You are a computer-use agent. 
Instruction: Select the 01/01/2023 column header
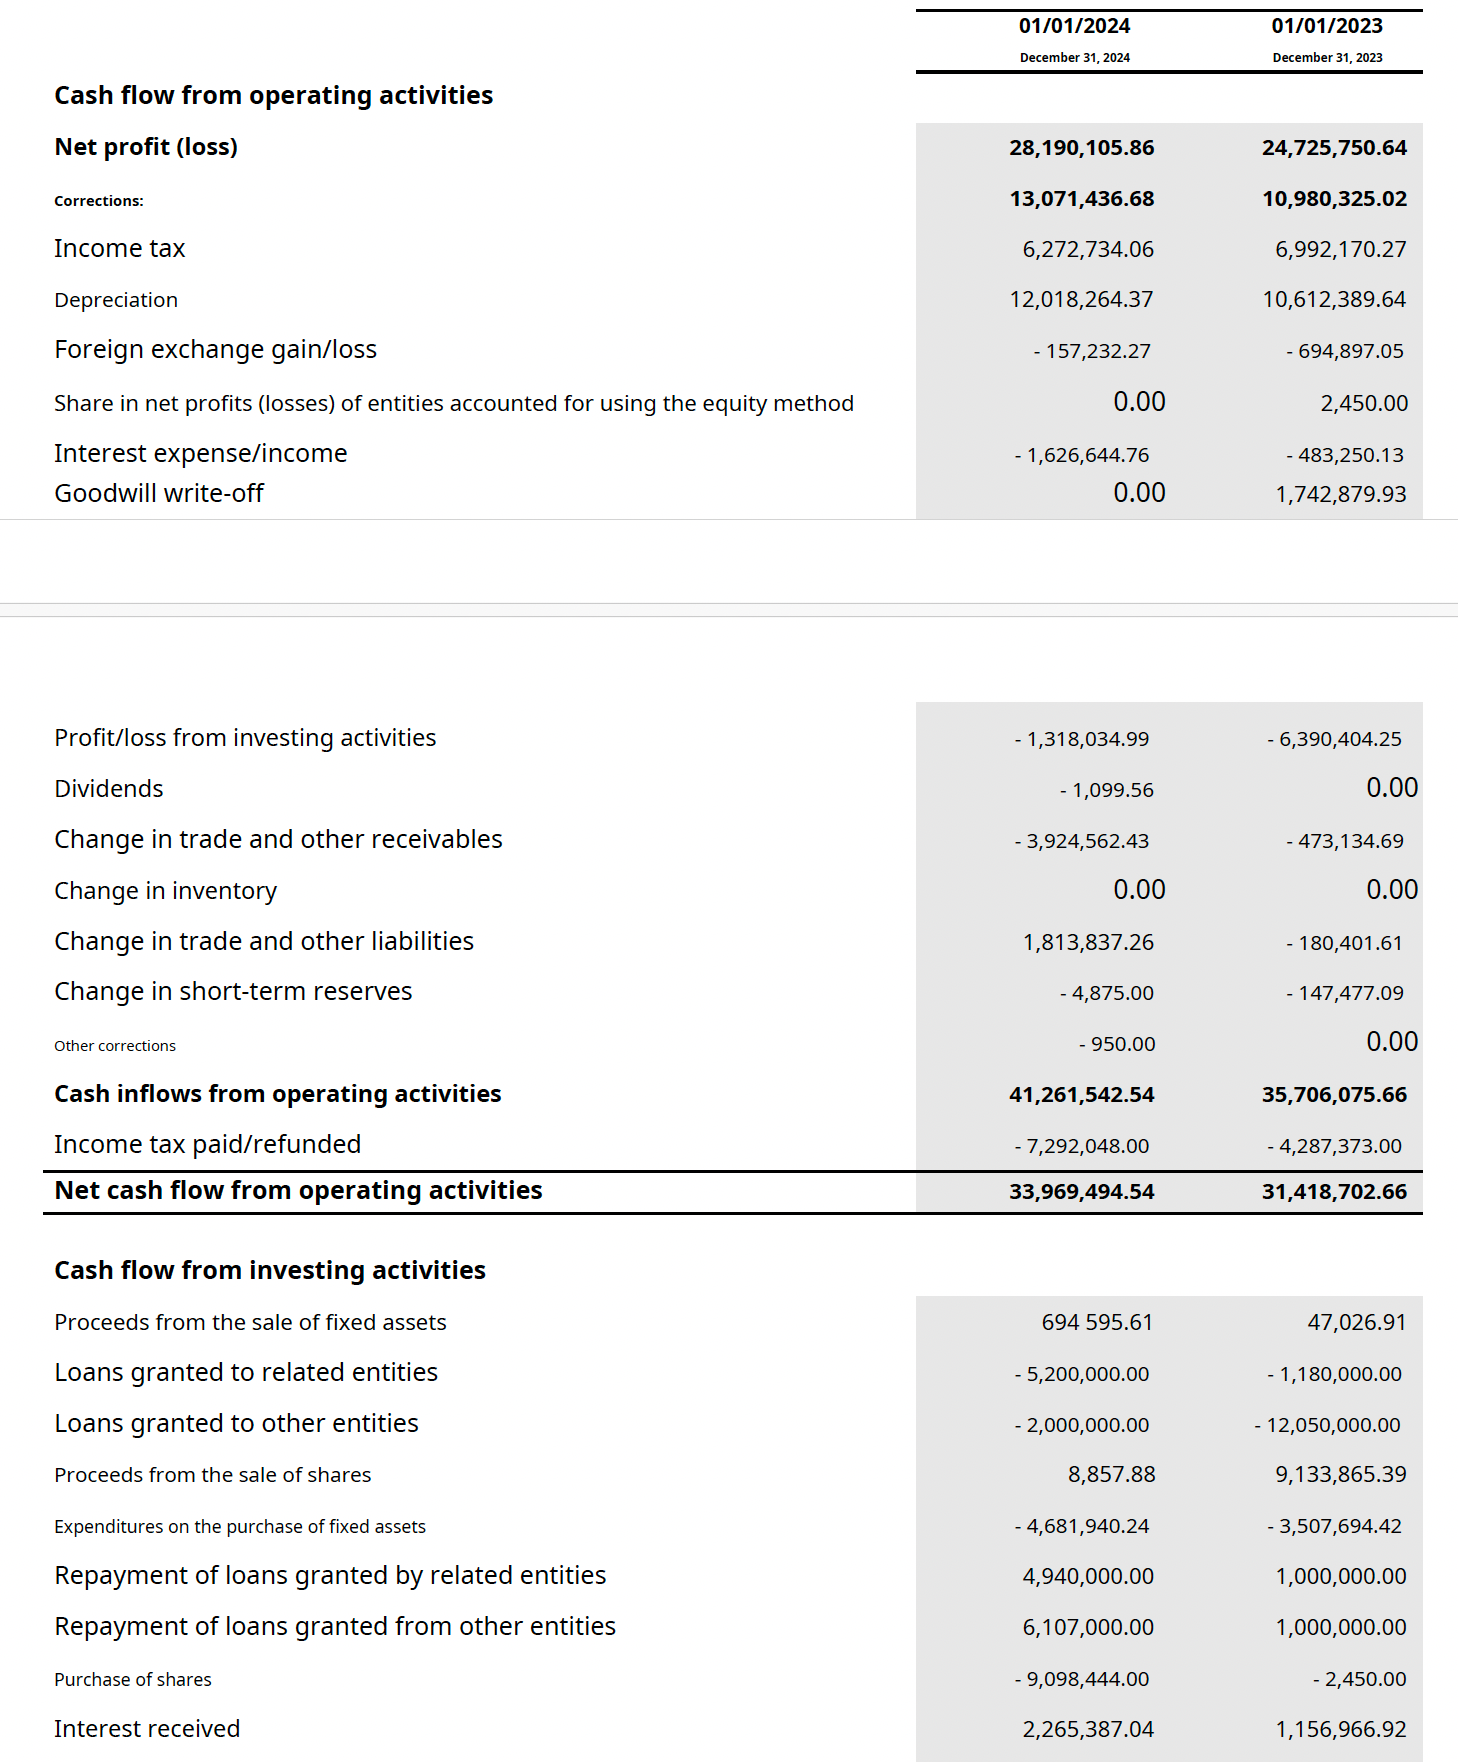[1327, 26]
